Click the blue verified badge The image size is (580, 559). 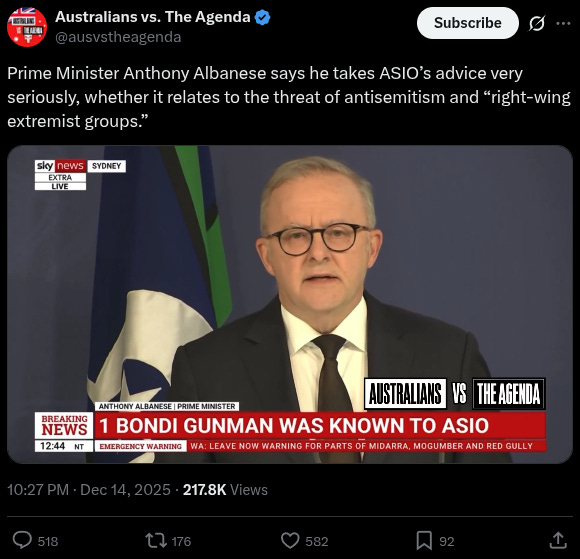[263, 17]
